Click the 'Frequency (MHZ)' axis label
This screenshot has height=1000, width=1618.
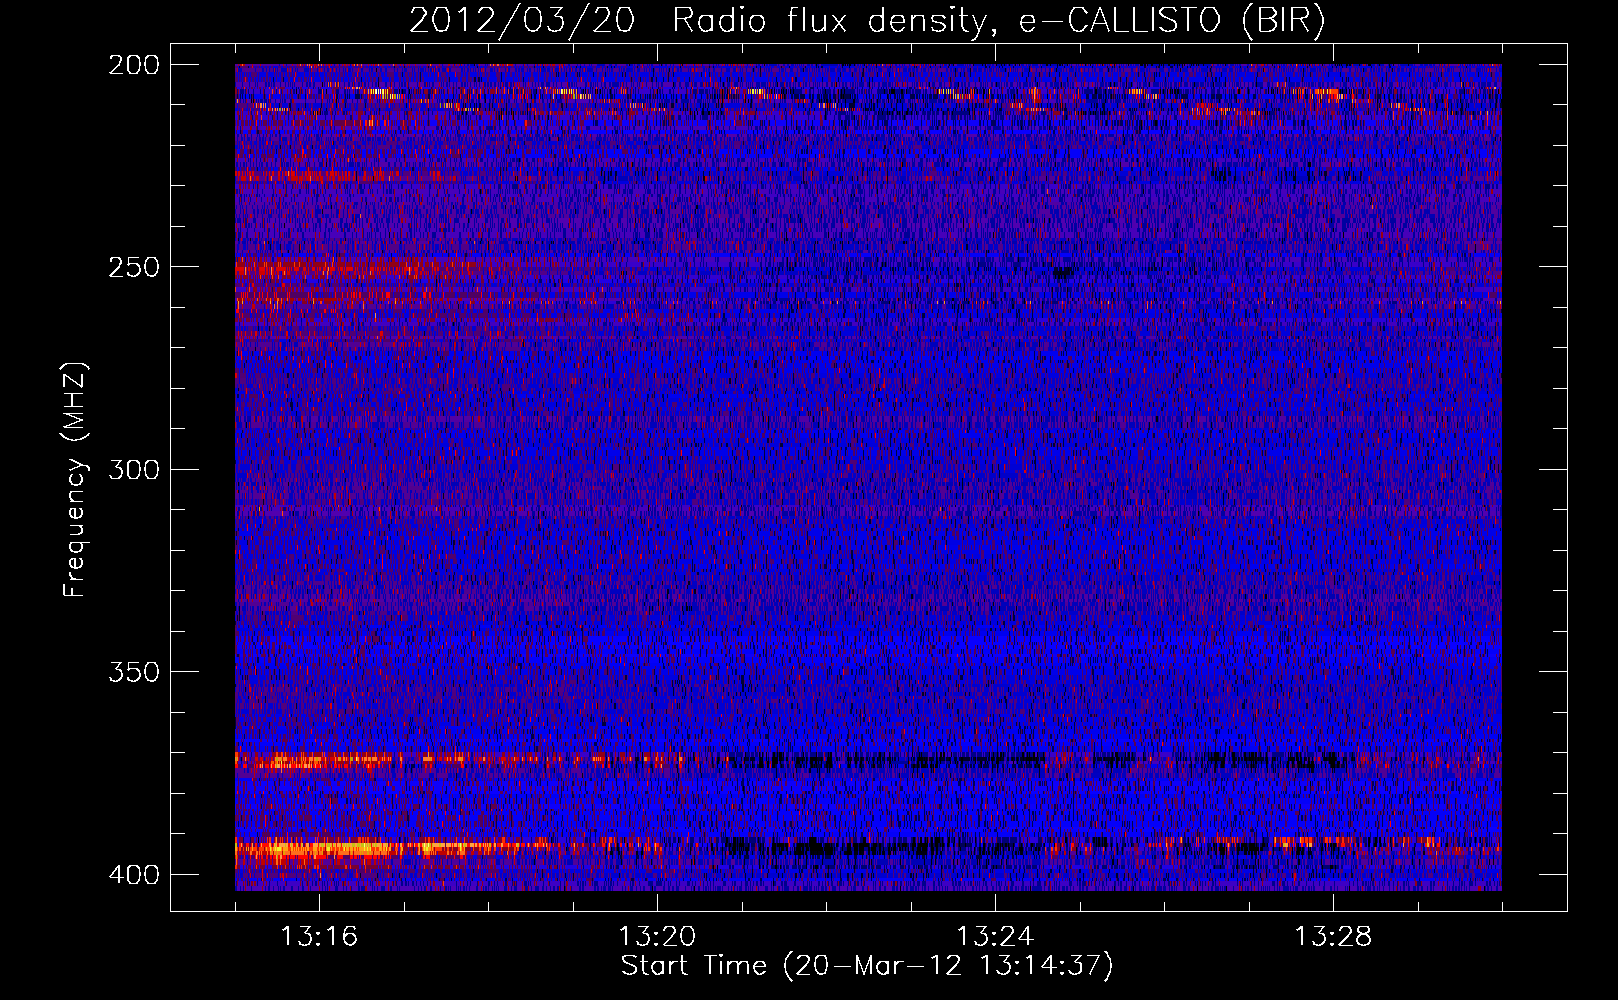pos(75,479)
